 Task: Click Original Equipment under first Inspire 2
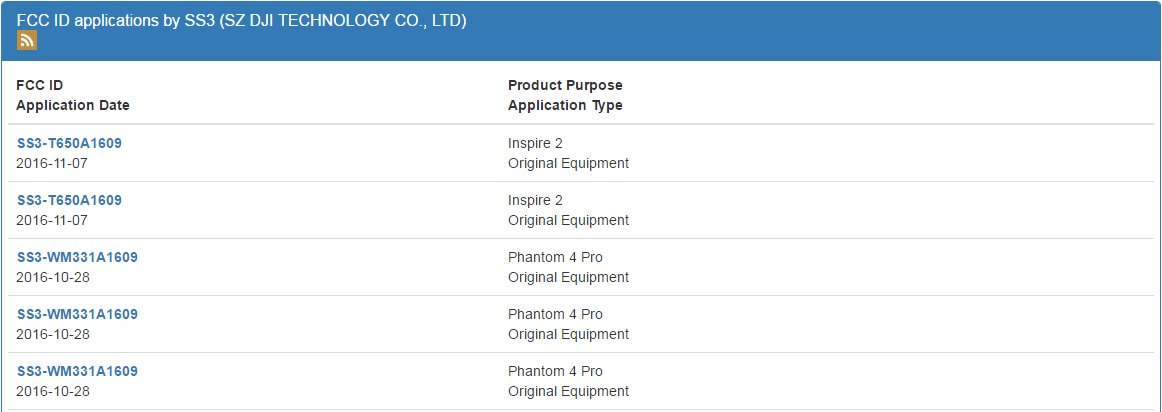[568, 163]
